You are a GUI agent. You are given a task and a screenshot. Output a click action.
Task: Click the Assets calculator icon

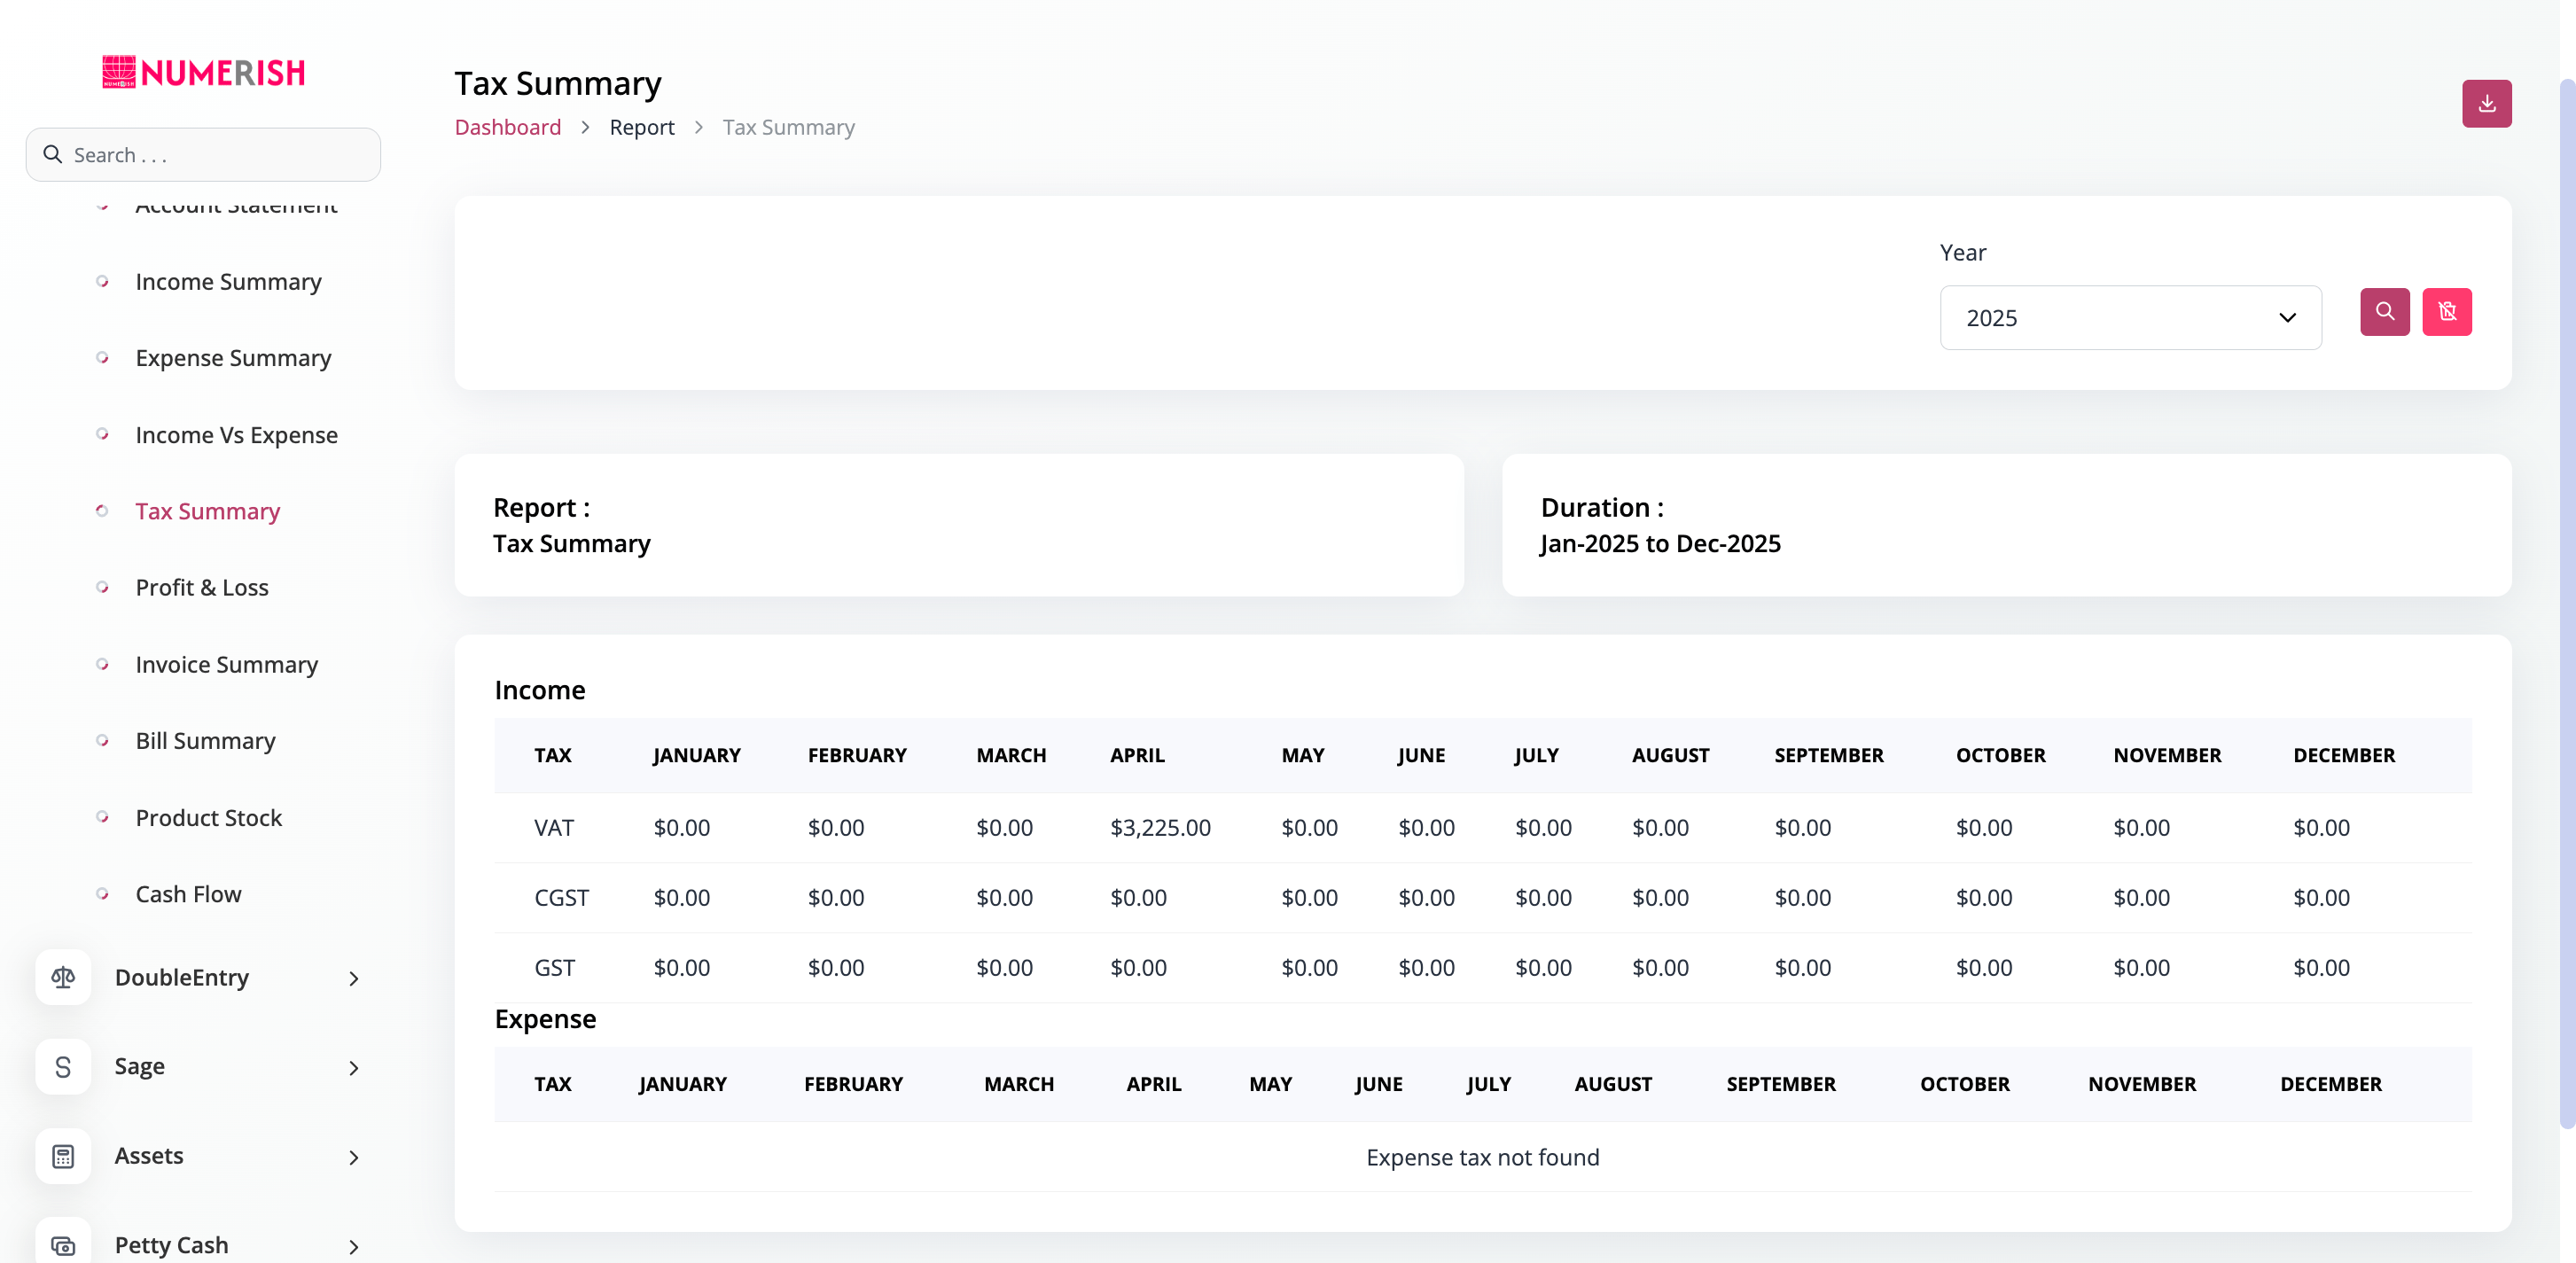(63, 1156)
